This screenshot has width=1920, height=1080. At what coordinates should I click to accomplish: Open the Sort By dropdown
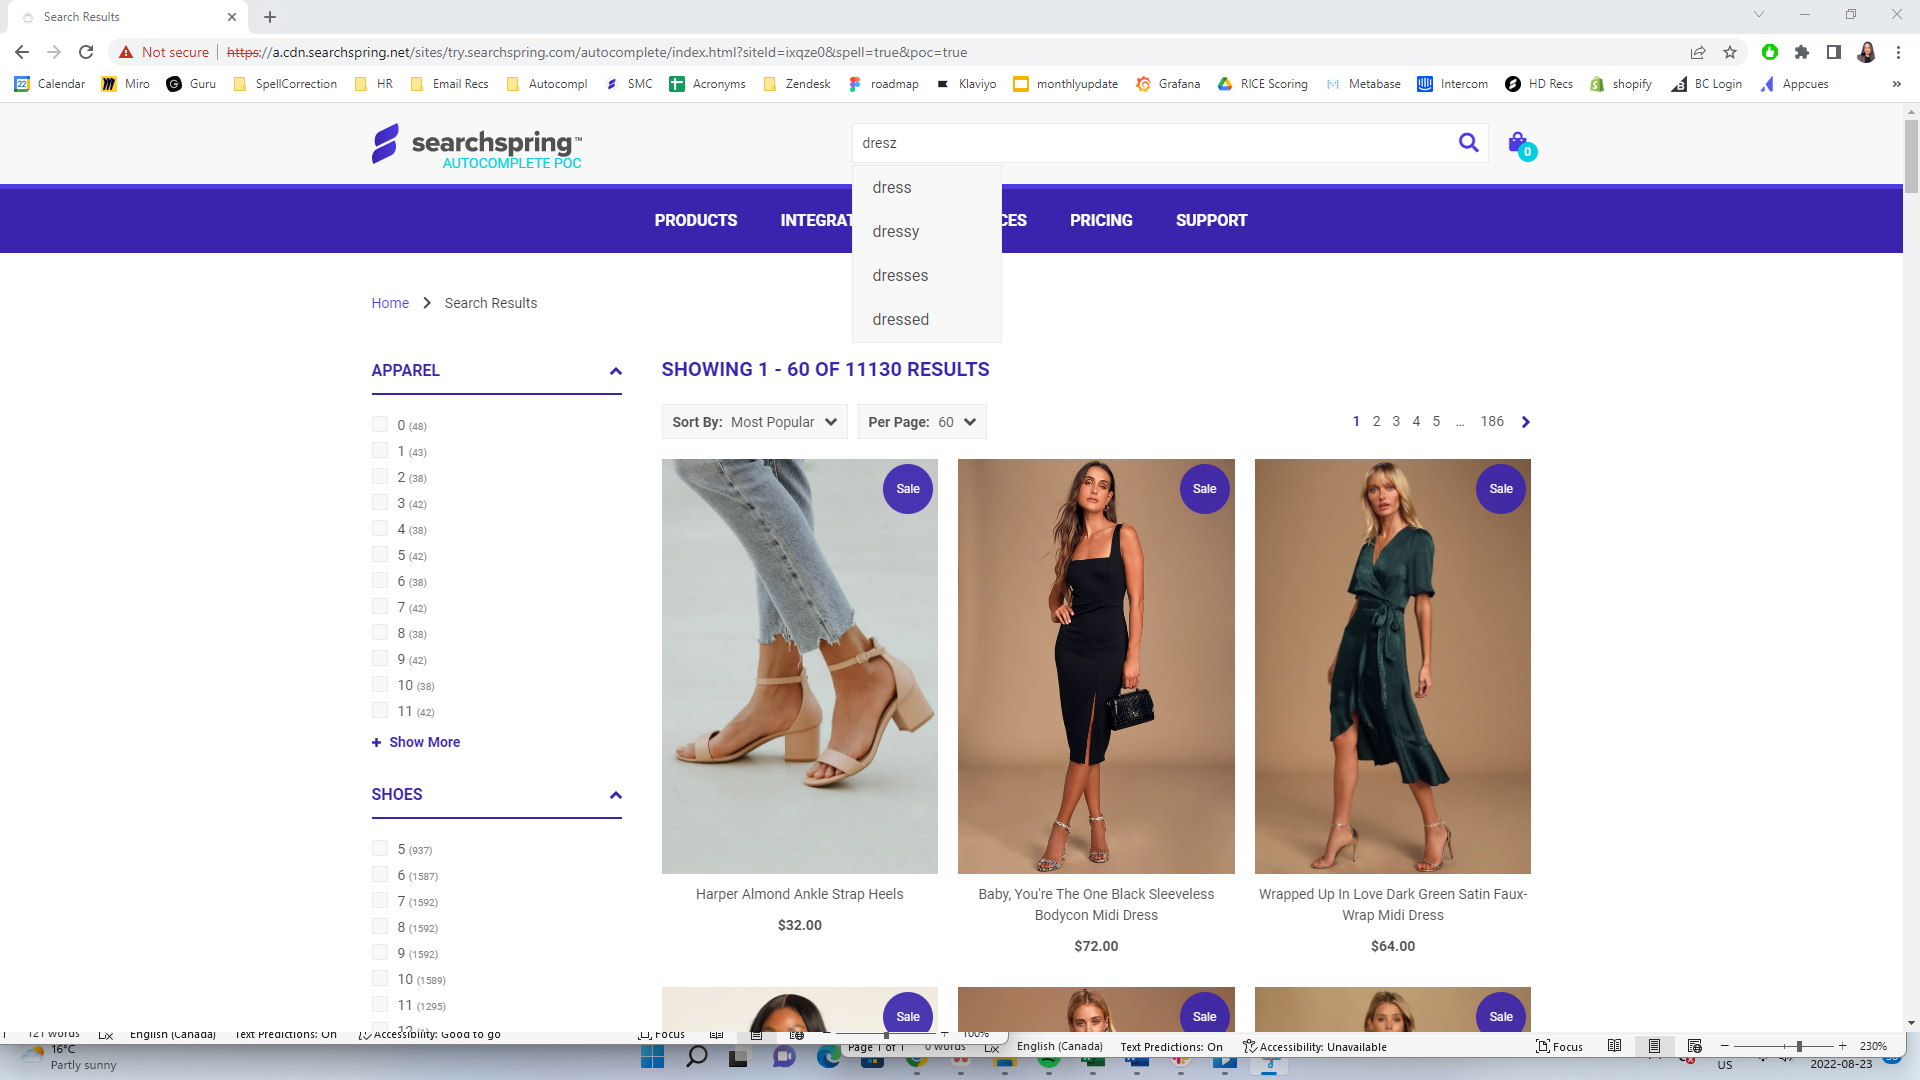[x=785, y=421]
